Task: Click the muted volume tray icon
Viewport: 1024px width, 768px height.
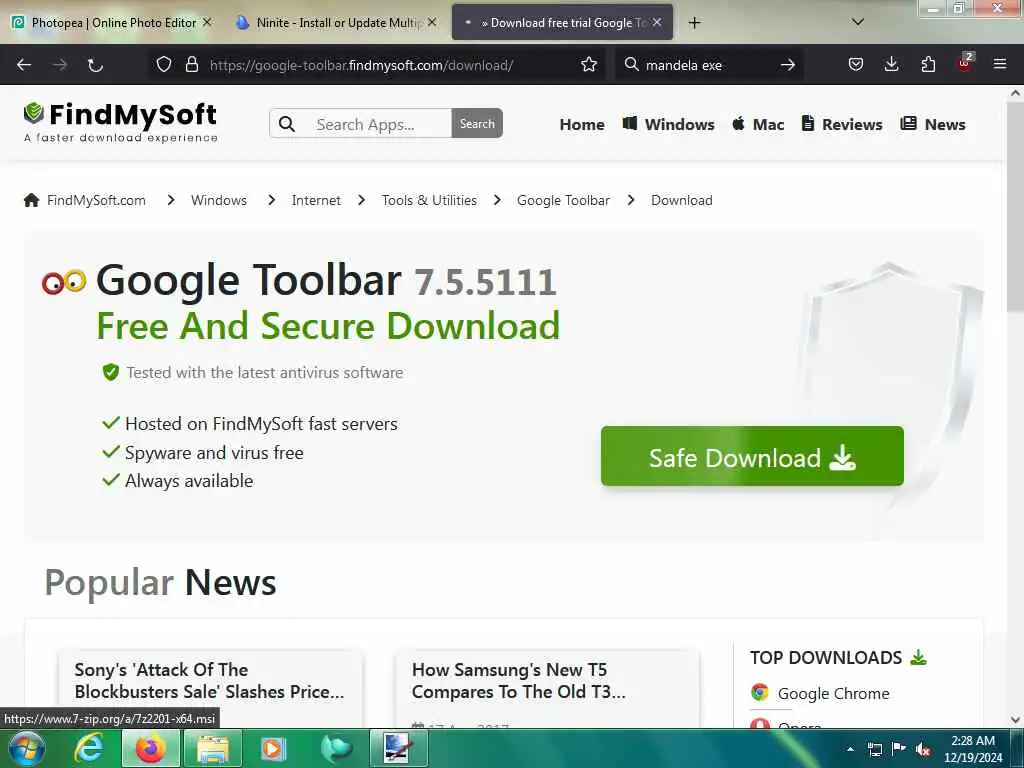Action: click(x=922, y=750)
